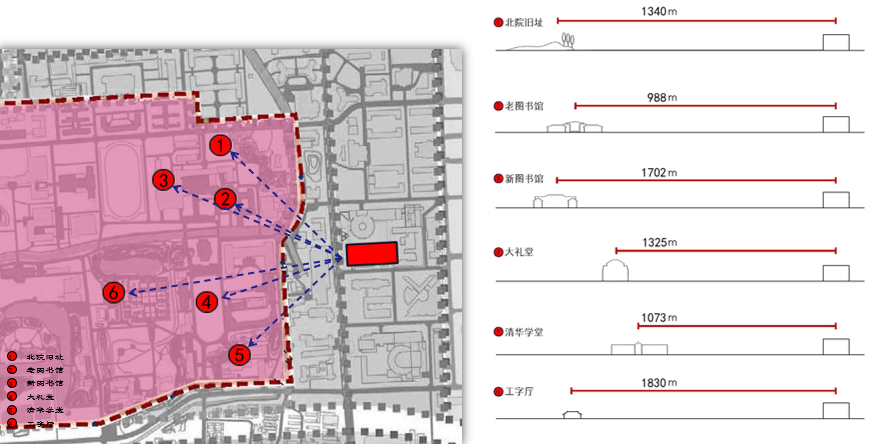This screenshot has height=444, width=877.
Task: Select map marker number 2
Action: point(226,199)
